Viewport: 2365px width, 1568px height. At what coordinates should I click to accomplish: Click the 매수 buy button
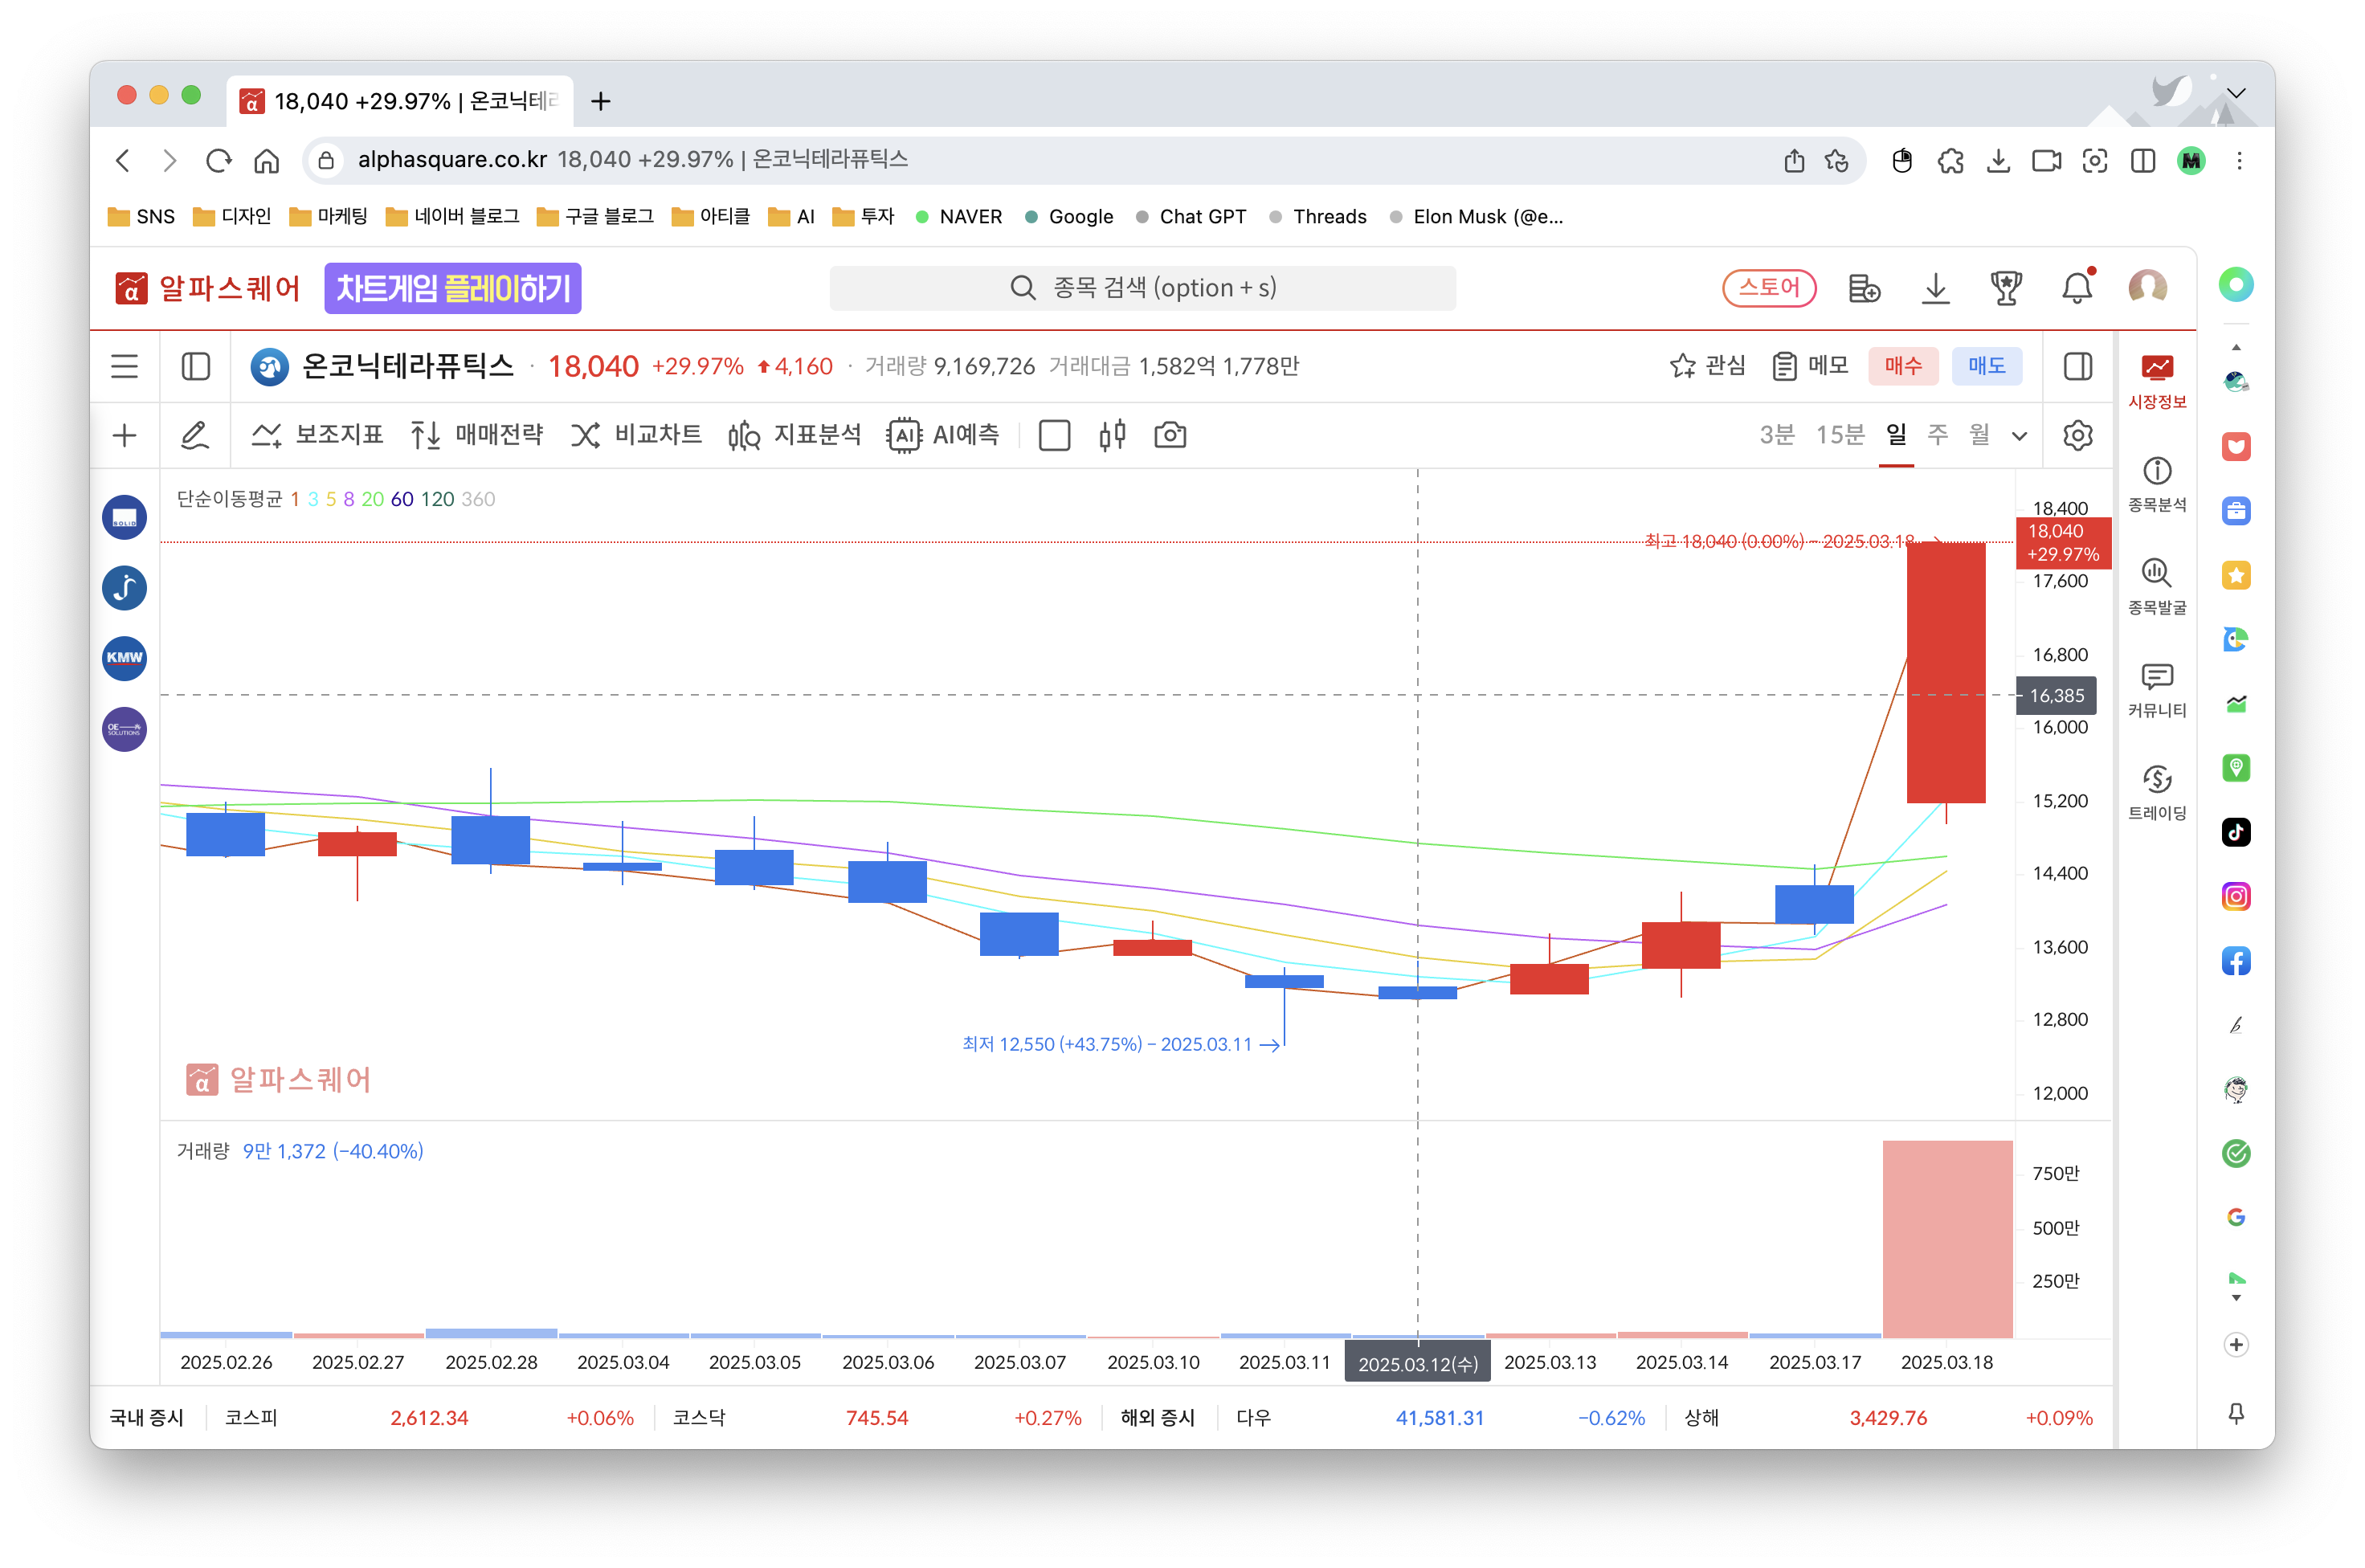(x=1902, y=366)
